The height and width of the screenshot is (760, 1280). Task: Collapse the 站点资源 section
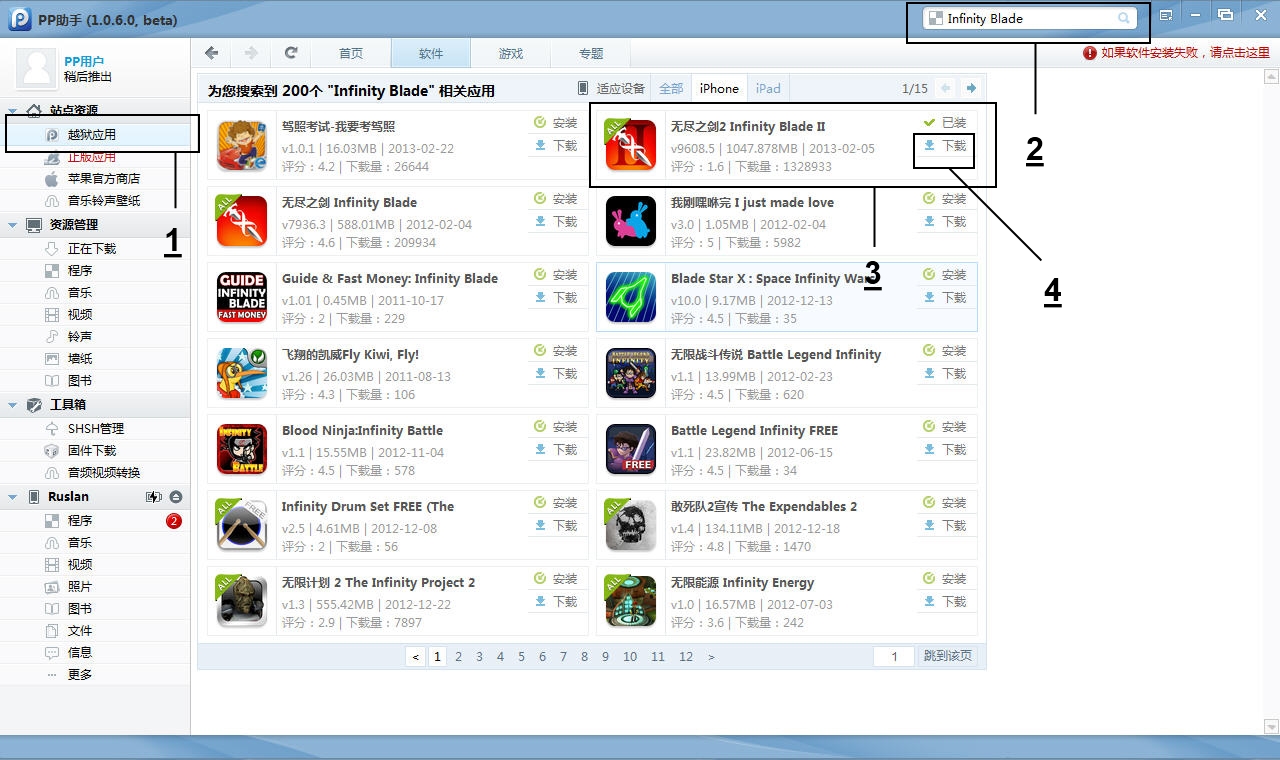click(x=13, y=111)
